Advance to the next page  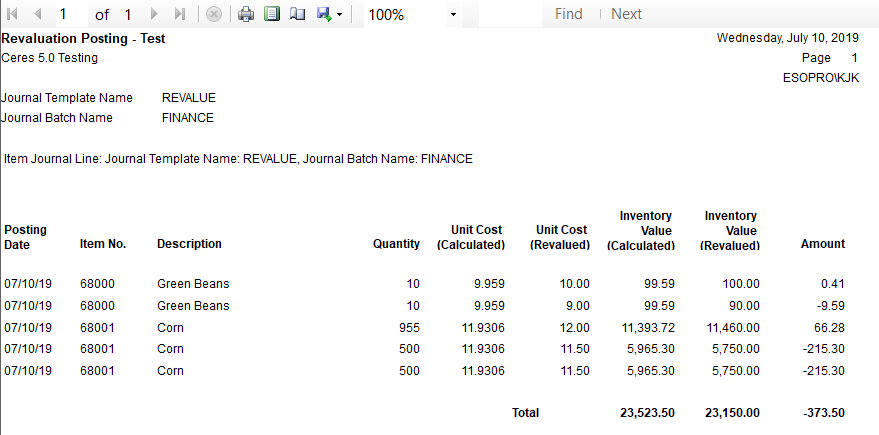(x=154, y=14)
